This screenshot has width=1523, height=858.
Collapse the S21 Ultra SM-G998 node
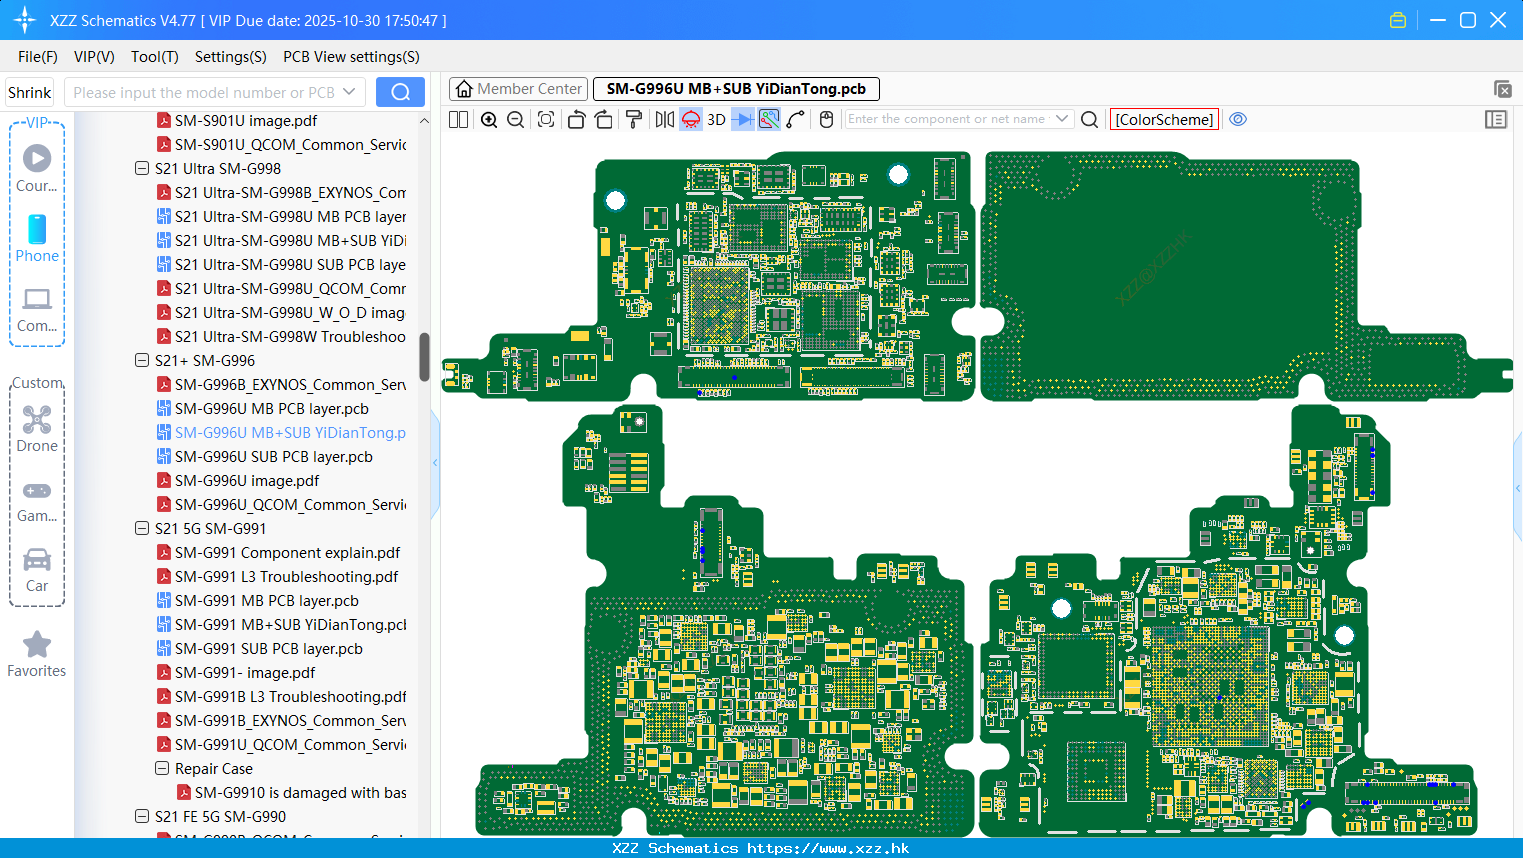(142, 169)
